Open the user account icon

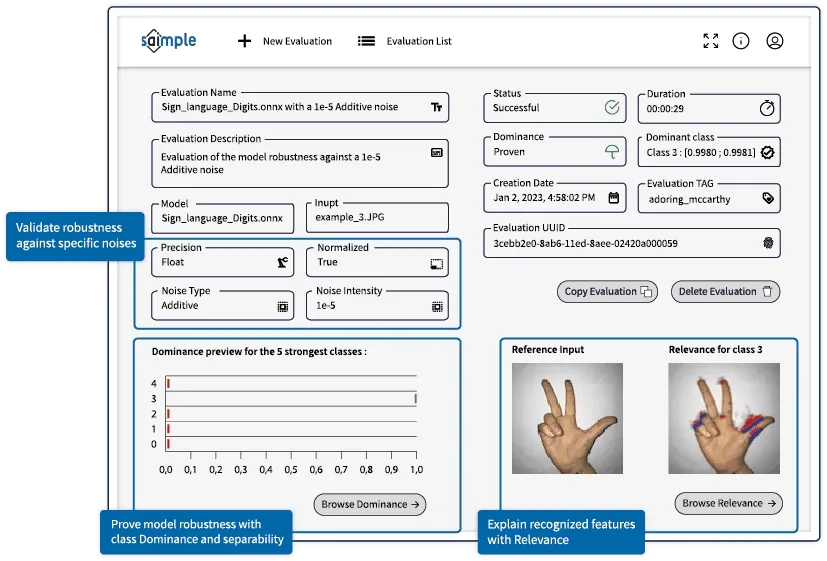point(774,41)
